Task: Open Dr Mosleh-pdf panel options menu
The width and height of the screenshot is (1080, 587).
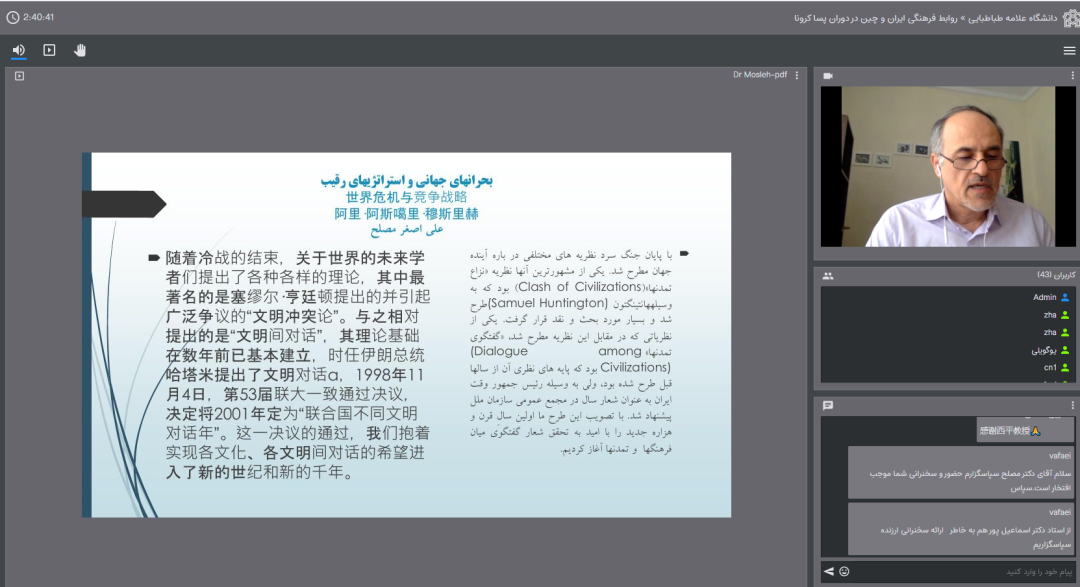Action: click(x=796, y=76)
